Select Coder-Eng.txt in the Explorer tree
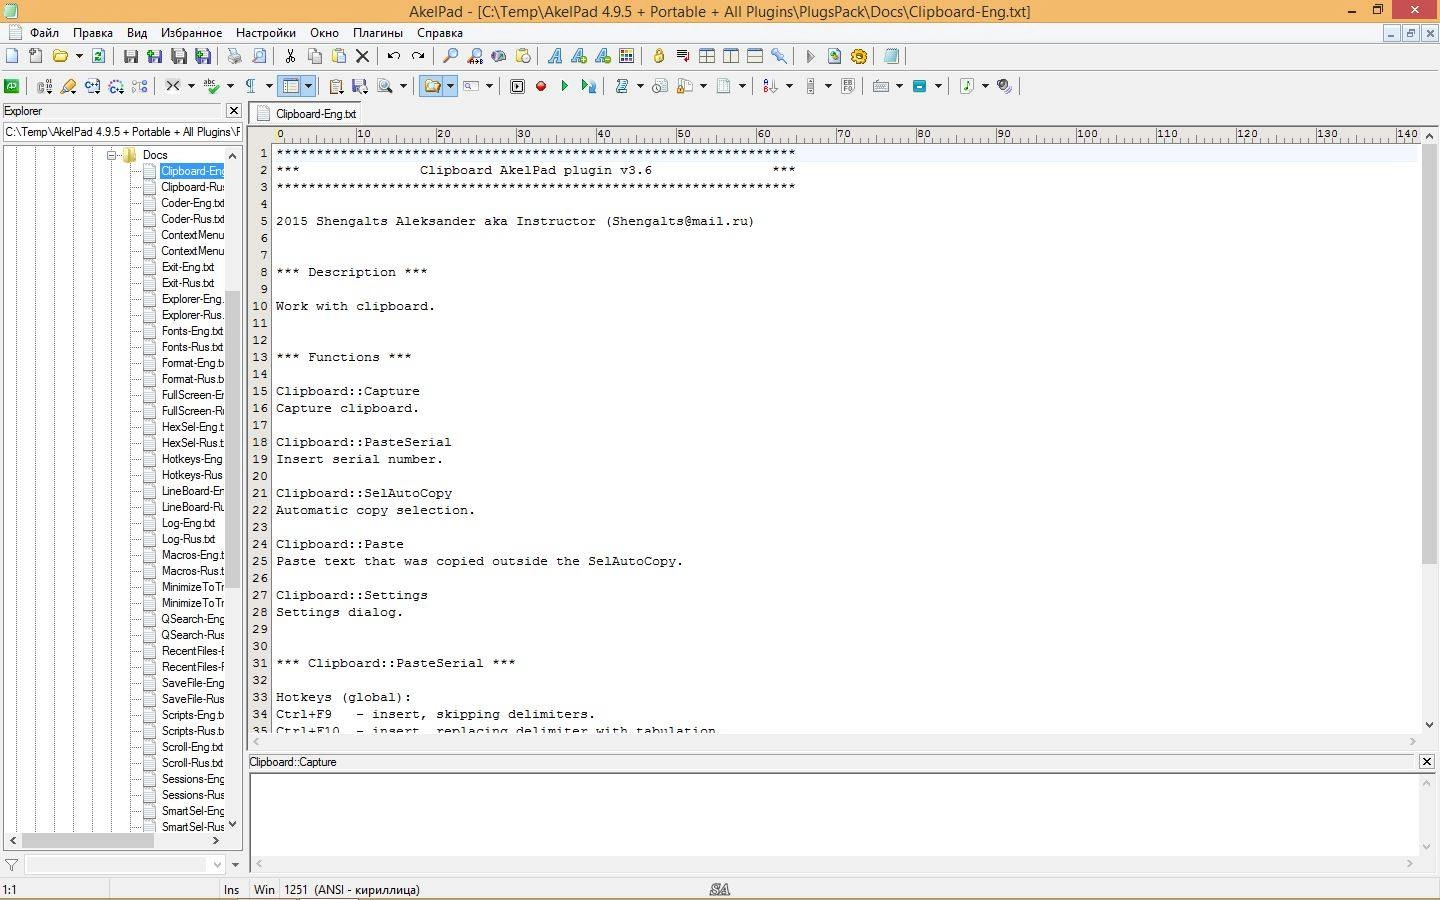 192,203
